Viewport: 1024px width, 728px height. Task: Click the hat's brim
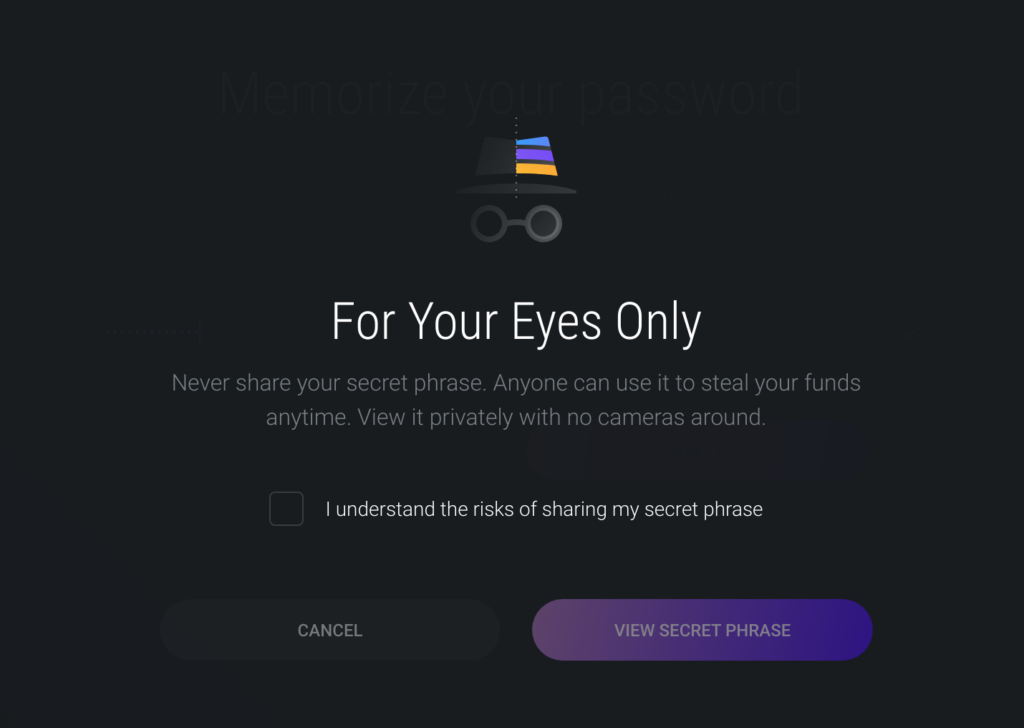click(x=516, y=187)
